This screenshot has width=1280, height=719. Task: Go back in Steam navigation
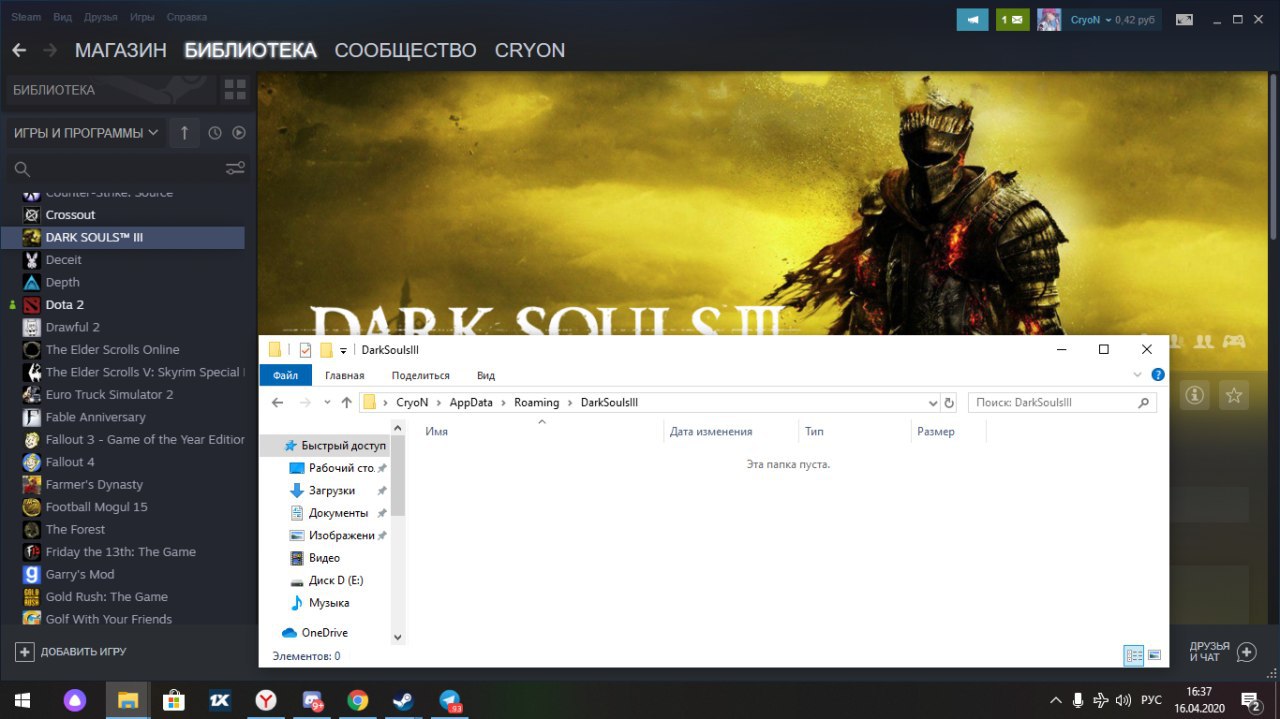[19, 50]
